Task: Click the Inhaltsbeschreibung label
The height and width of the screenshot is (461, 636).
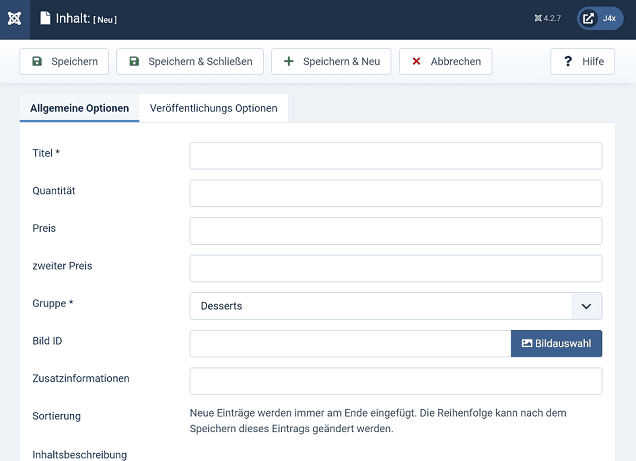Action: click(80, 455)
